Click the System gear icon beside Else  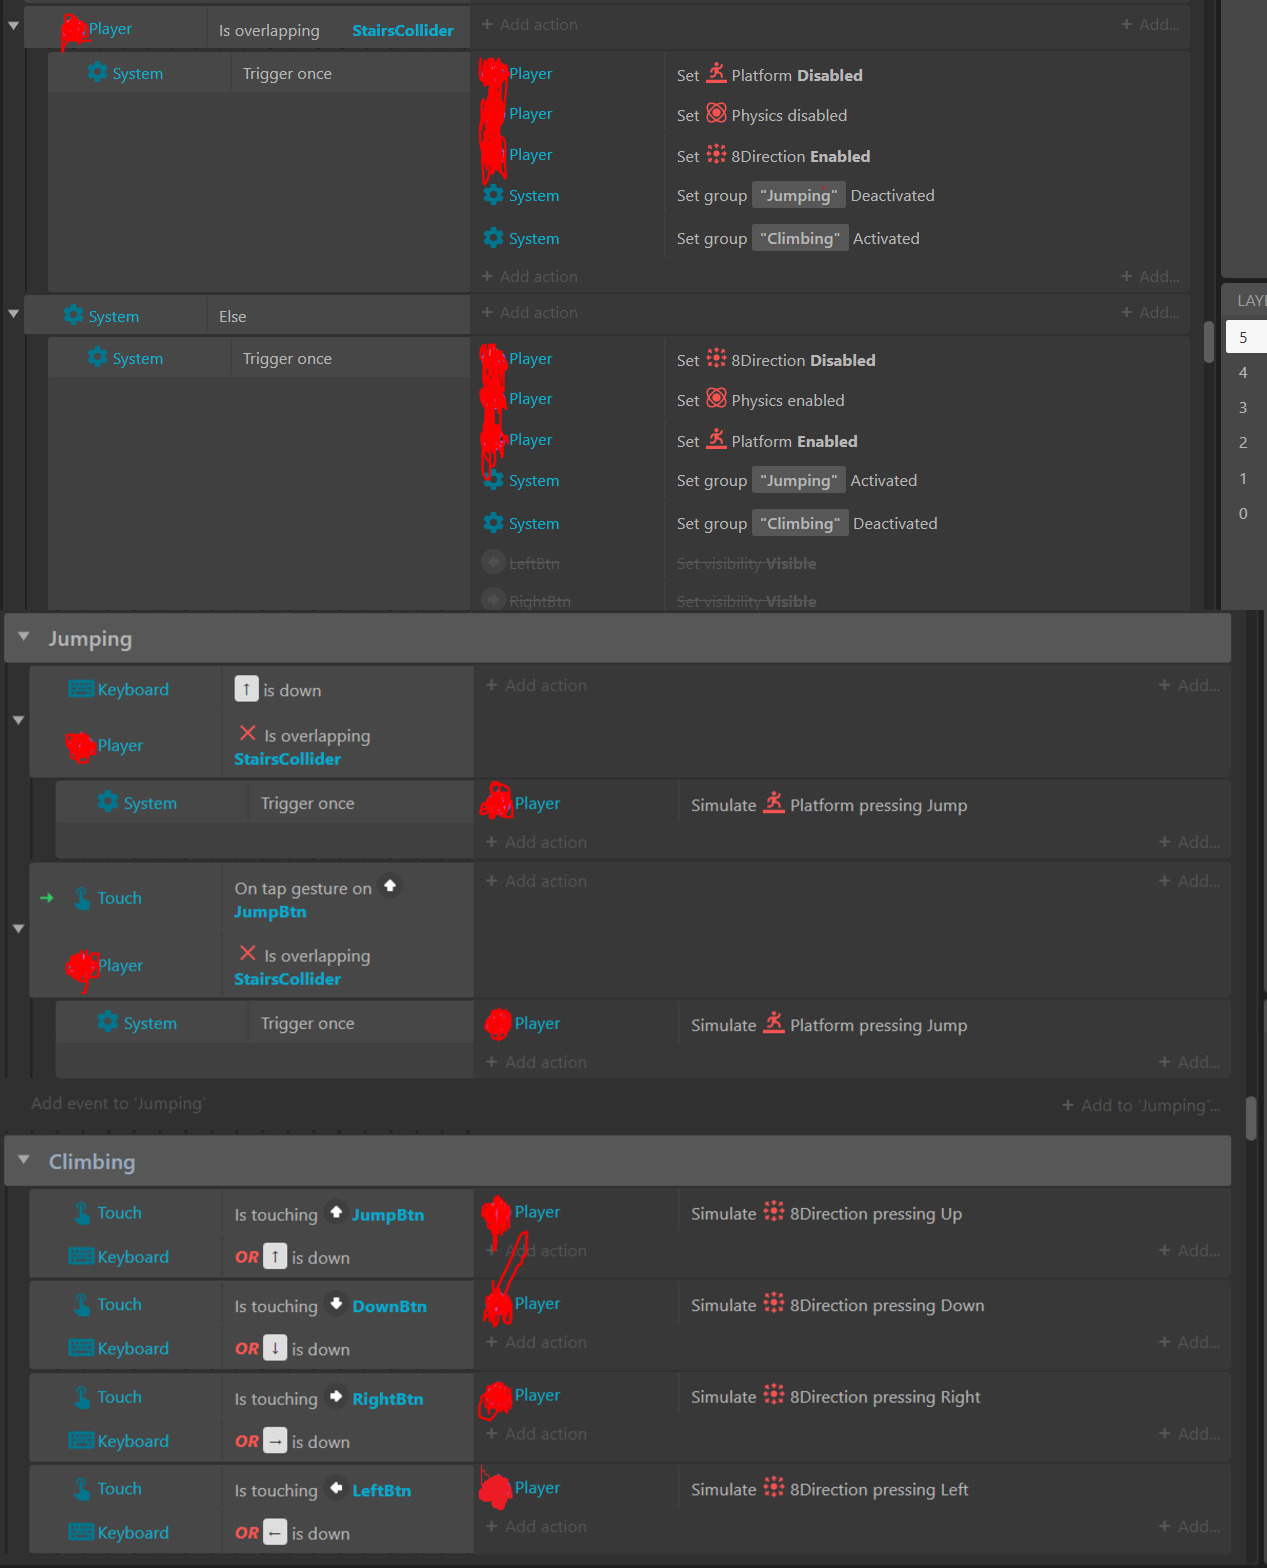coord(73,315)
